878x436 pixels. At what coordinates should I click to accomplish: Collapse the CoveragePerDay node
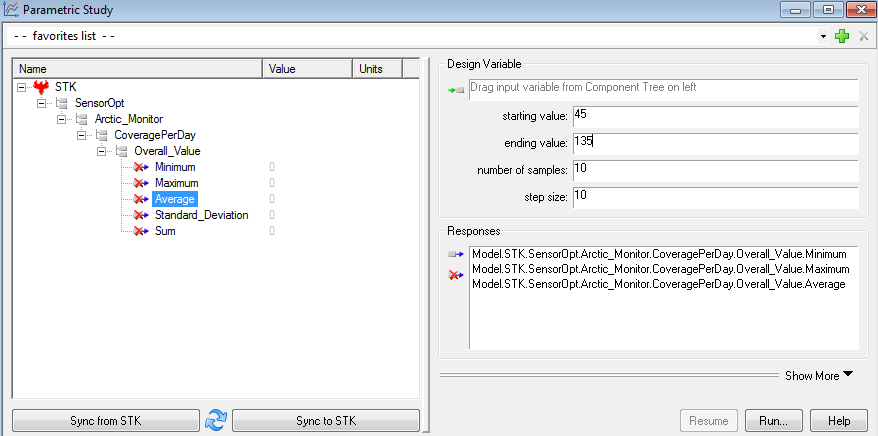pyautogui.click(x=82, y=136)
